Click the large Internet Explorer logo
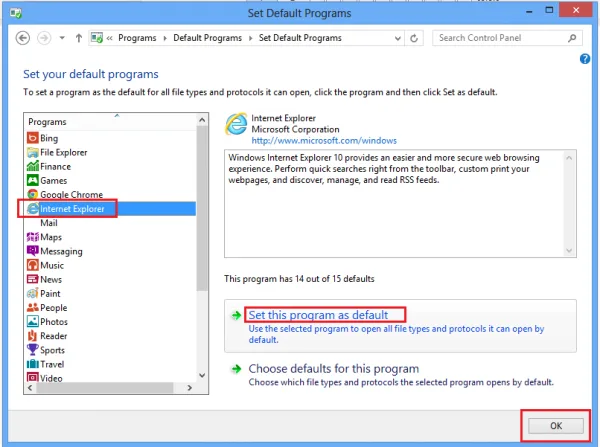Screen dimensions: 600x447 (x=236, y=124)
